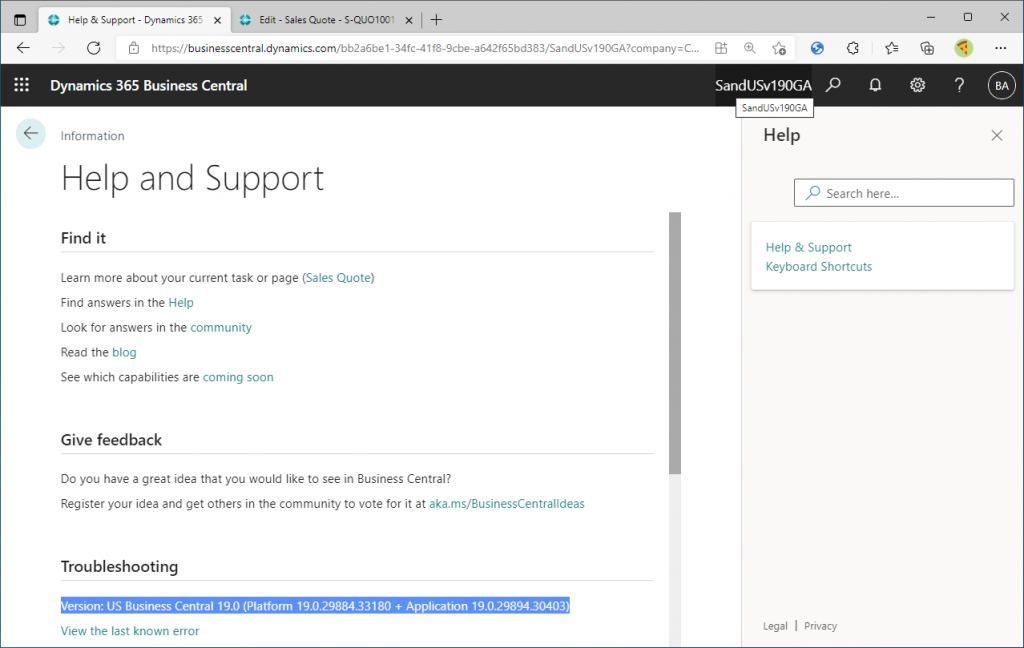Open aka.ms/BusinessCentralIdeas link
Viewport: 1024px width, 648px height.
pos(507,504)
